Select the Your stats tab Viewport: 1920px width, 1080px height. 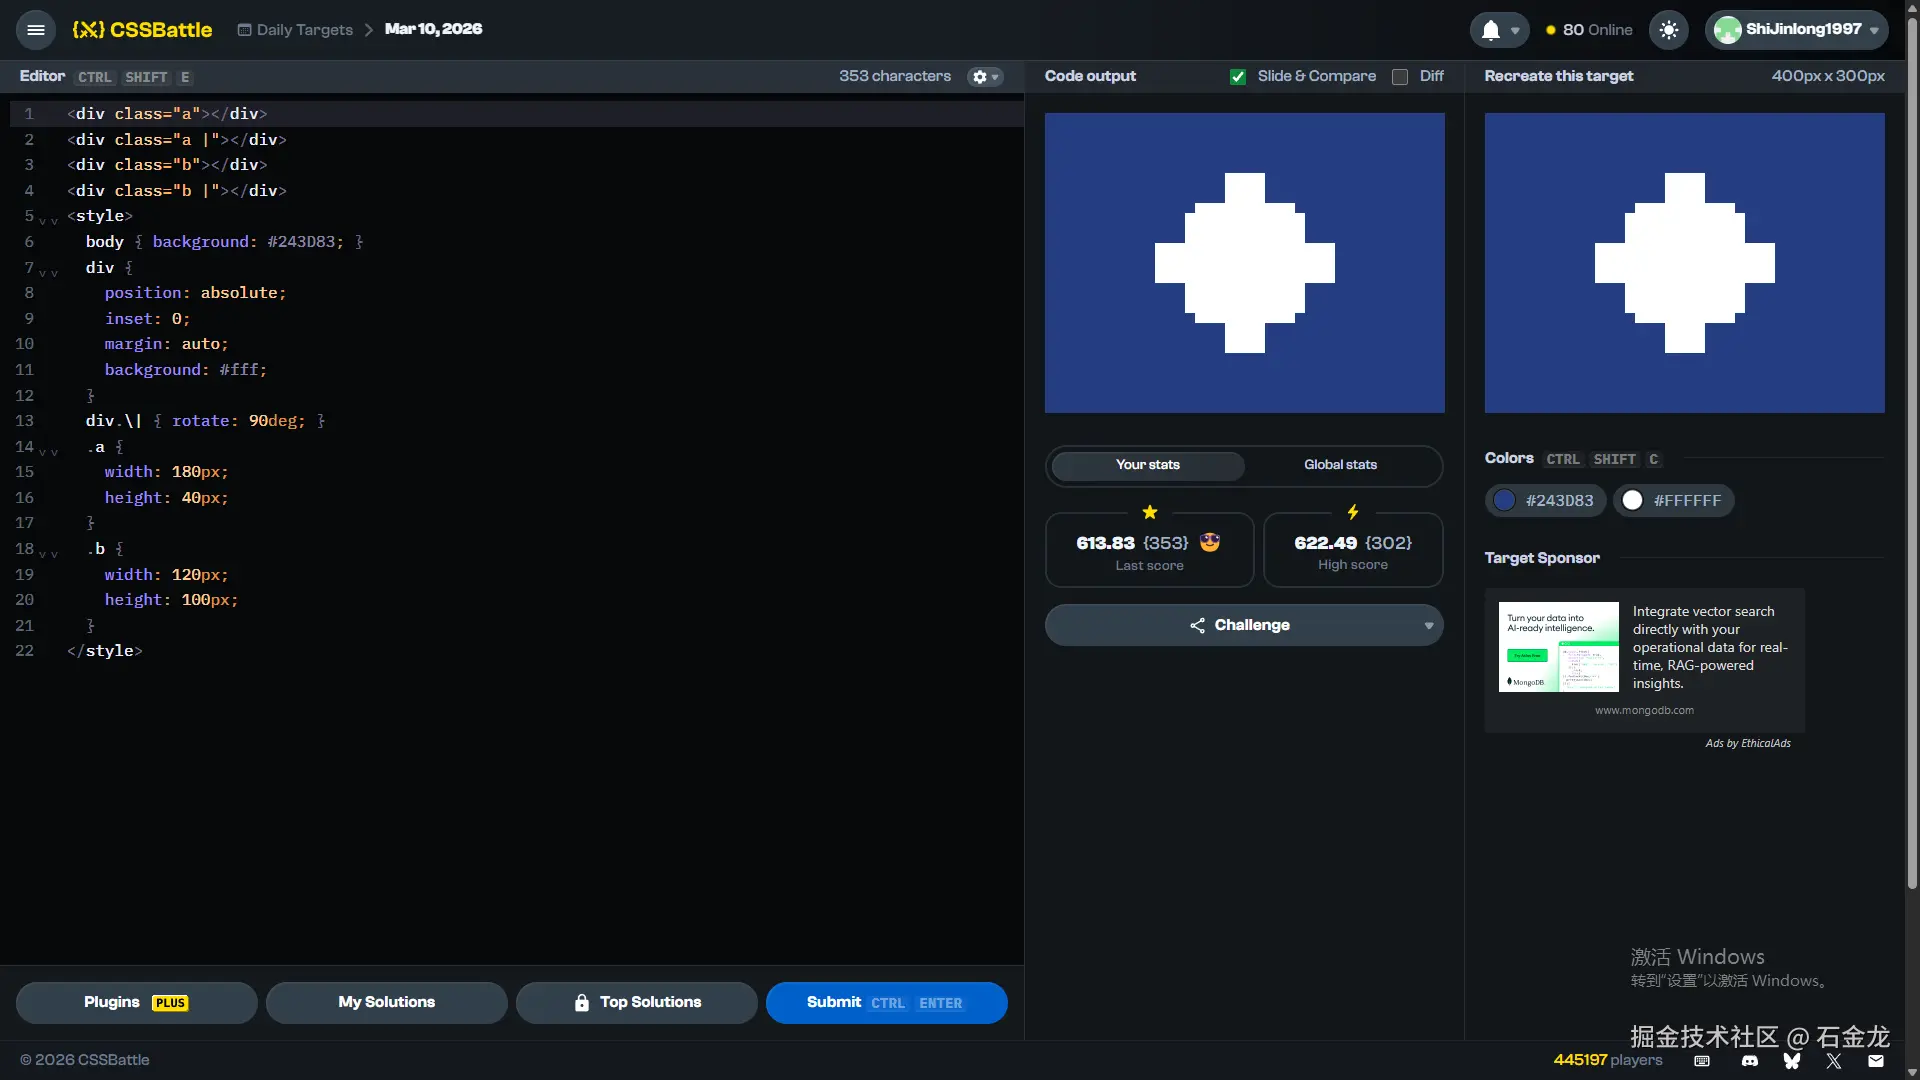tap(1147, 465)
